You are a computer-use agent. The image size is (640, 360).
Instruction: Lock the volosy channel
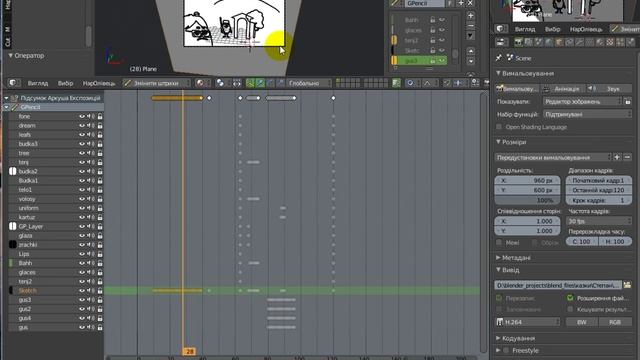pos(100,199)
